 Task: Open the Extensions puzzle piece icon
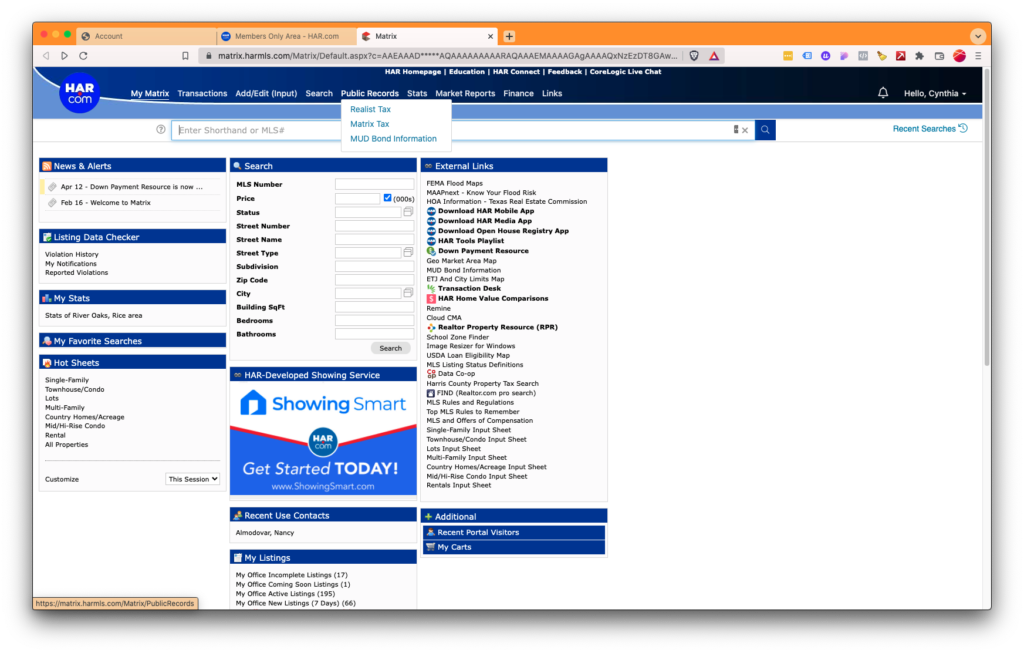[920, 56]
